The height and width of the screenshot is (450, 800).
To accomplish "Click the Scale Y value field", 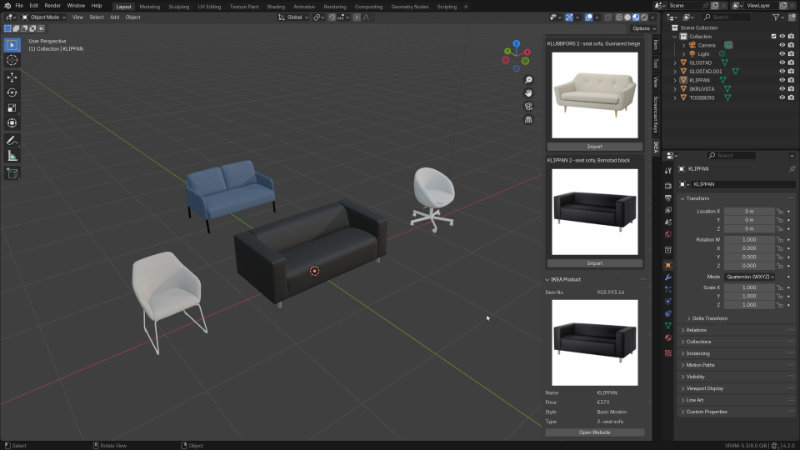I will 749,296.
